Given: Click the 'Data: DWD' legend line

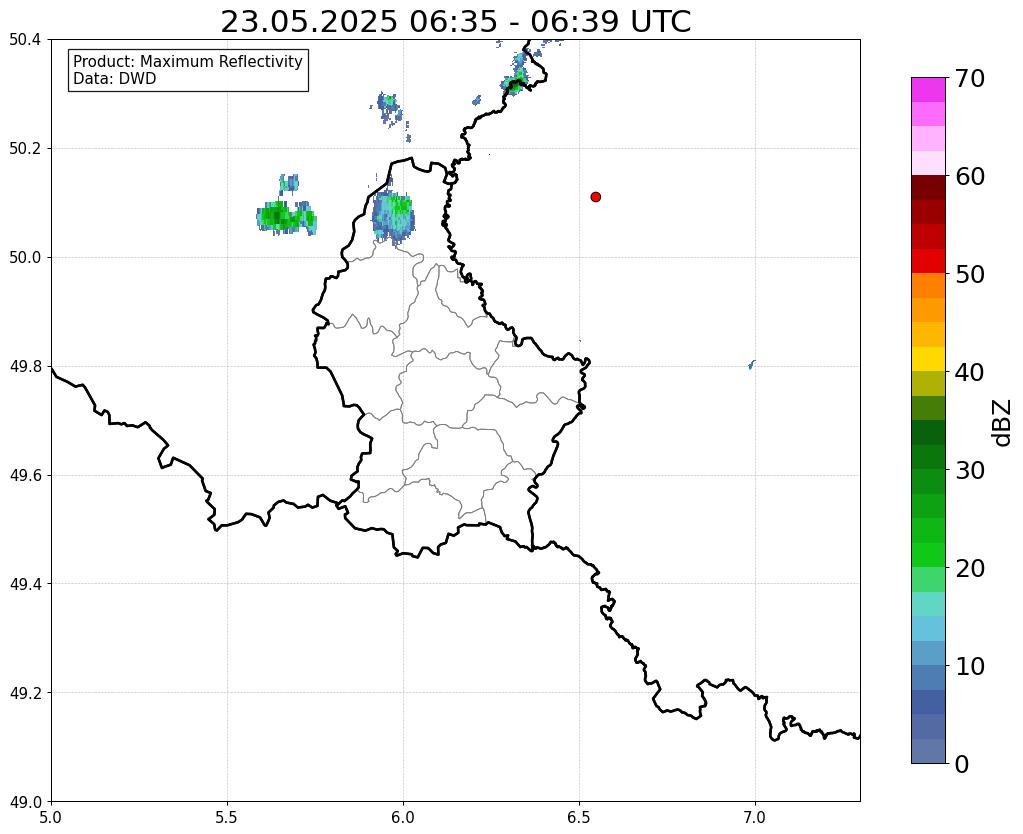Looking at the screenshot, I should coord(115,79).
